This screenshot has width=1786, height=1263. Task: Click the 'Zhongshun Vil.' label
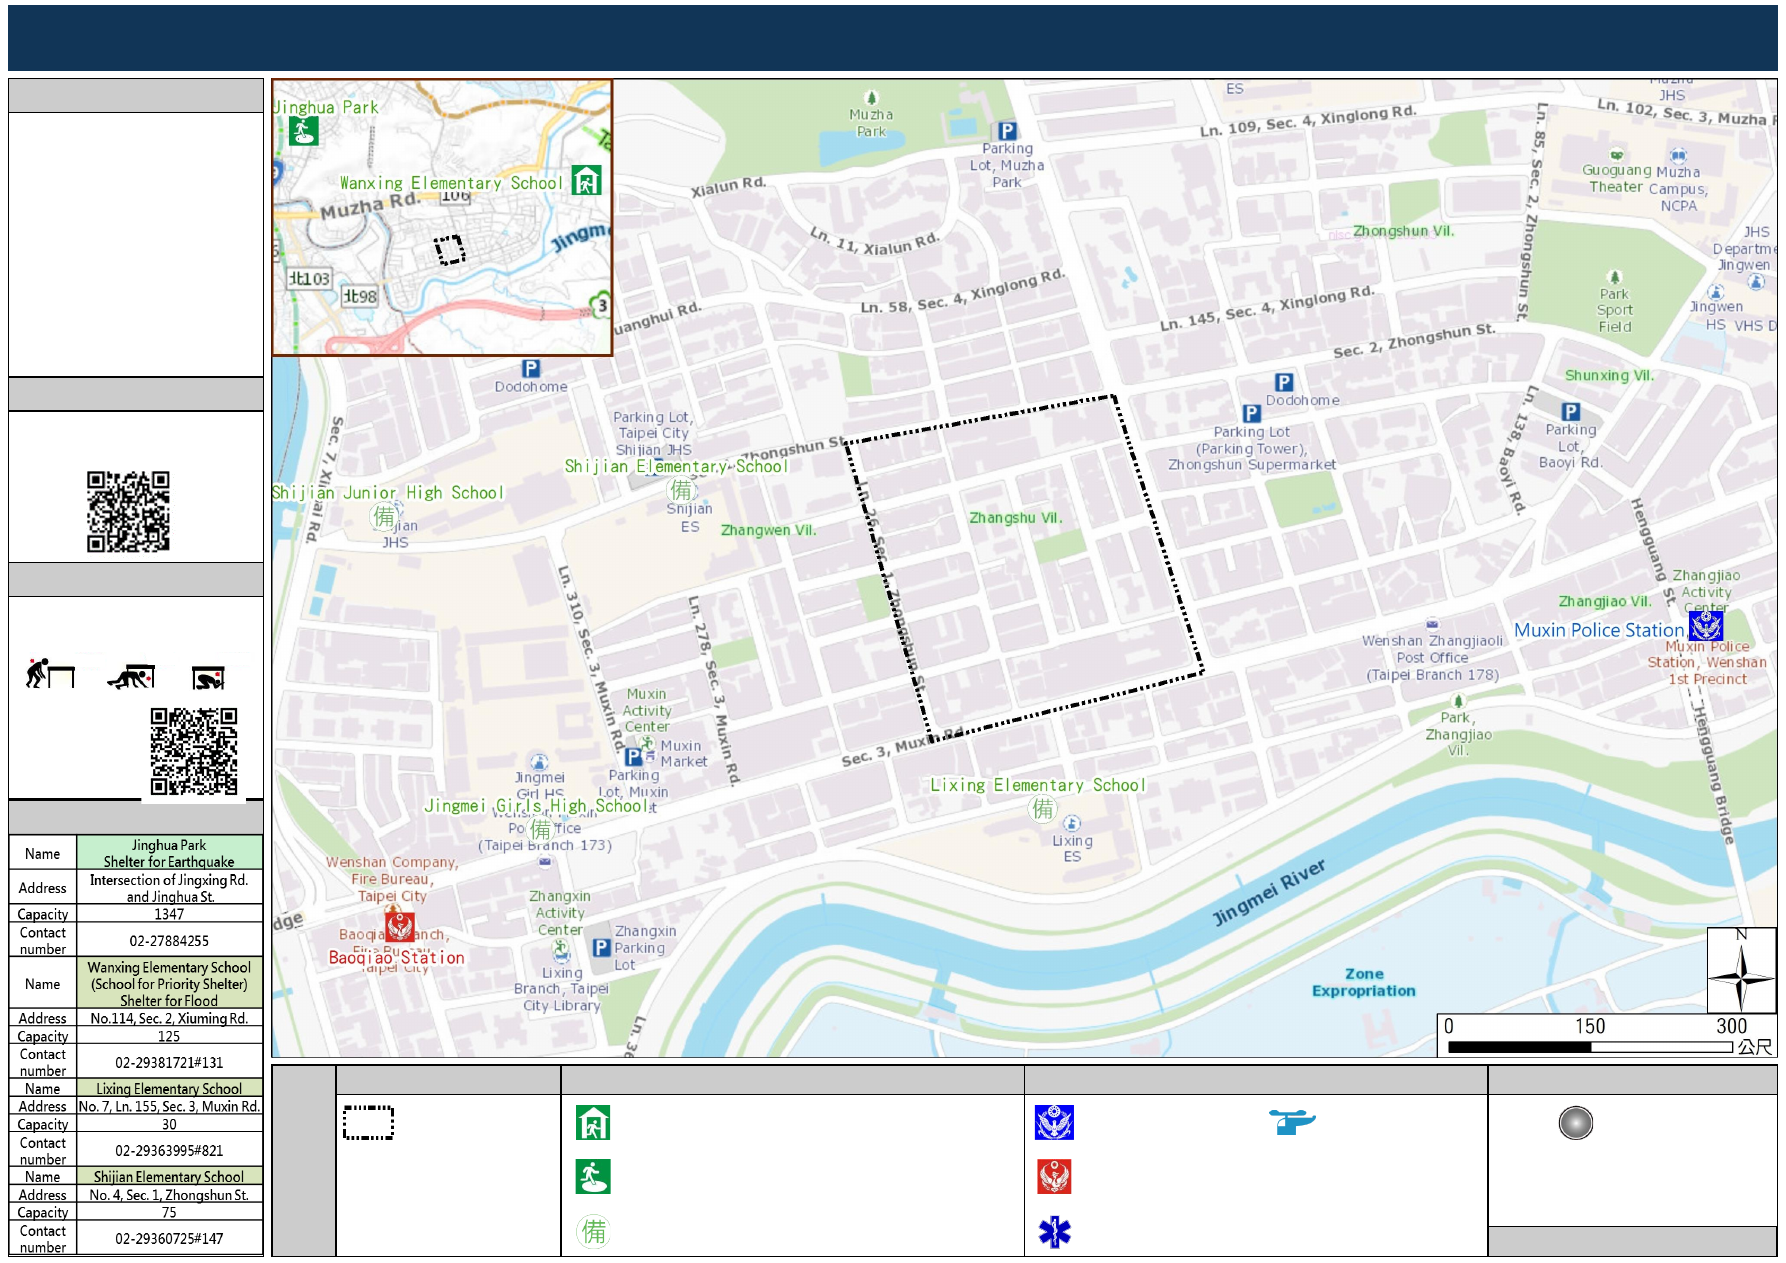[1403, 231]
